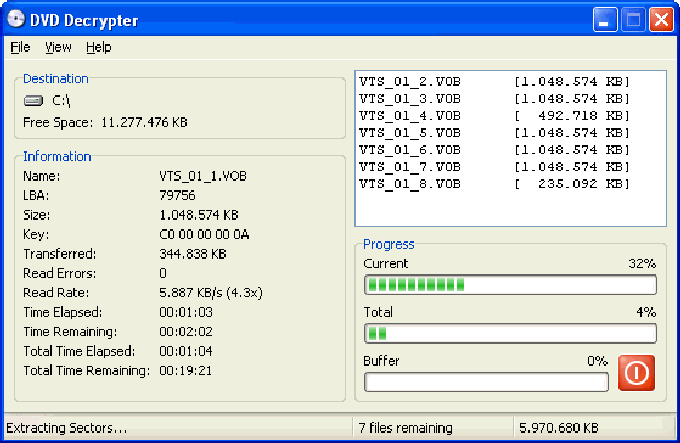
Task: Click the Free Space value 11.277.476 KB
Action: tap(144, 123)
